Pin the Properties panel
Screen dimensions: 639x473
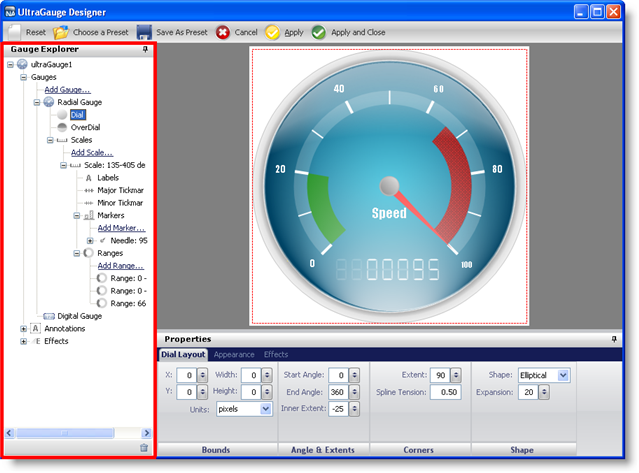tap(614, 339)
